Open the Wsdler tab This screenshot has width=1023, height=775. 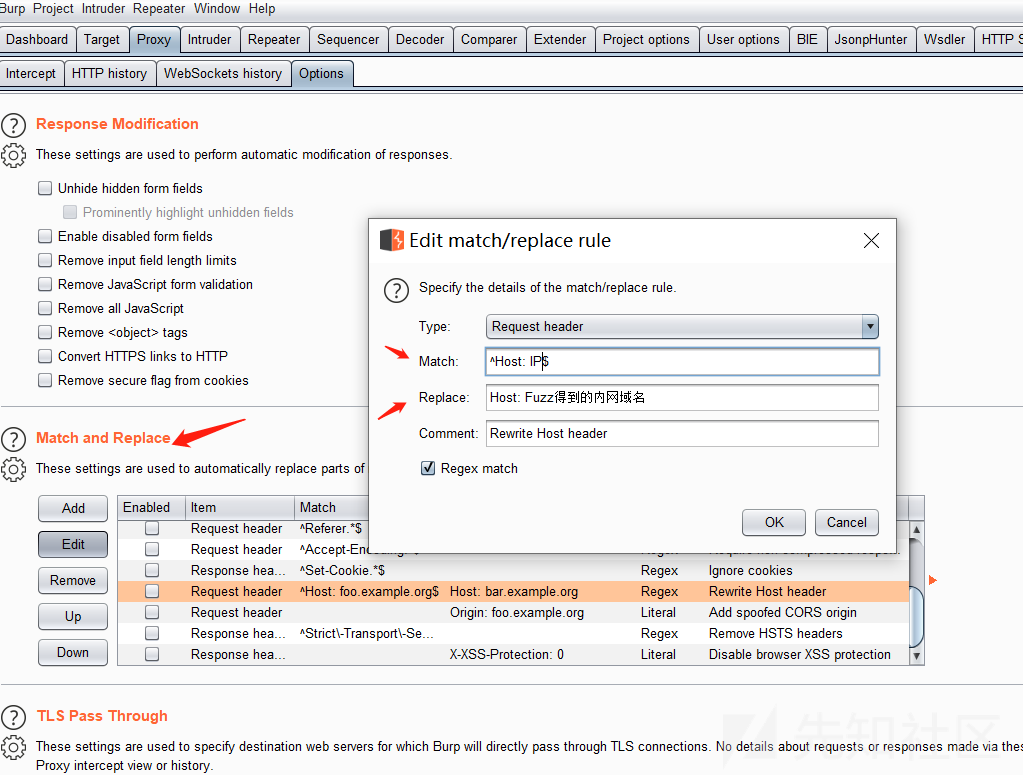point(944,40)
